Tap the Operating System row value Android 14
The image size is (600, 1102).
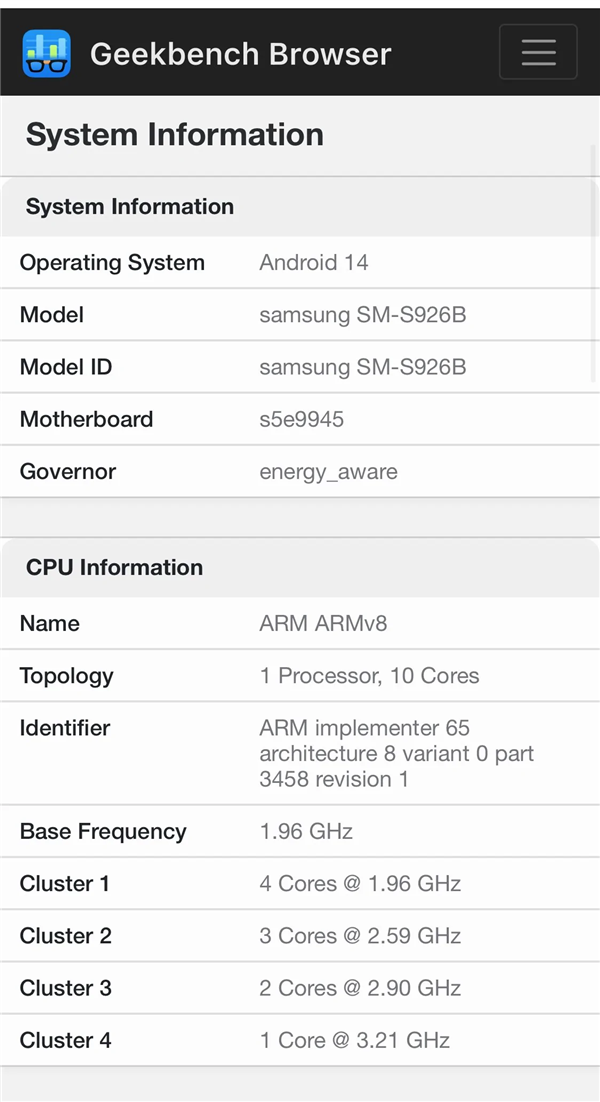(313, 262)
